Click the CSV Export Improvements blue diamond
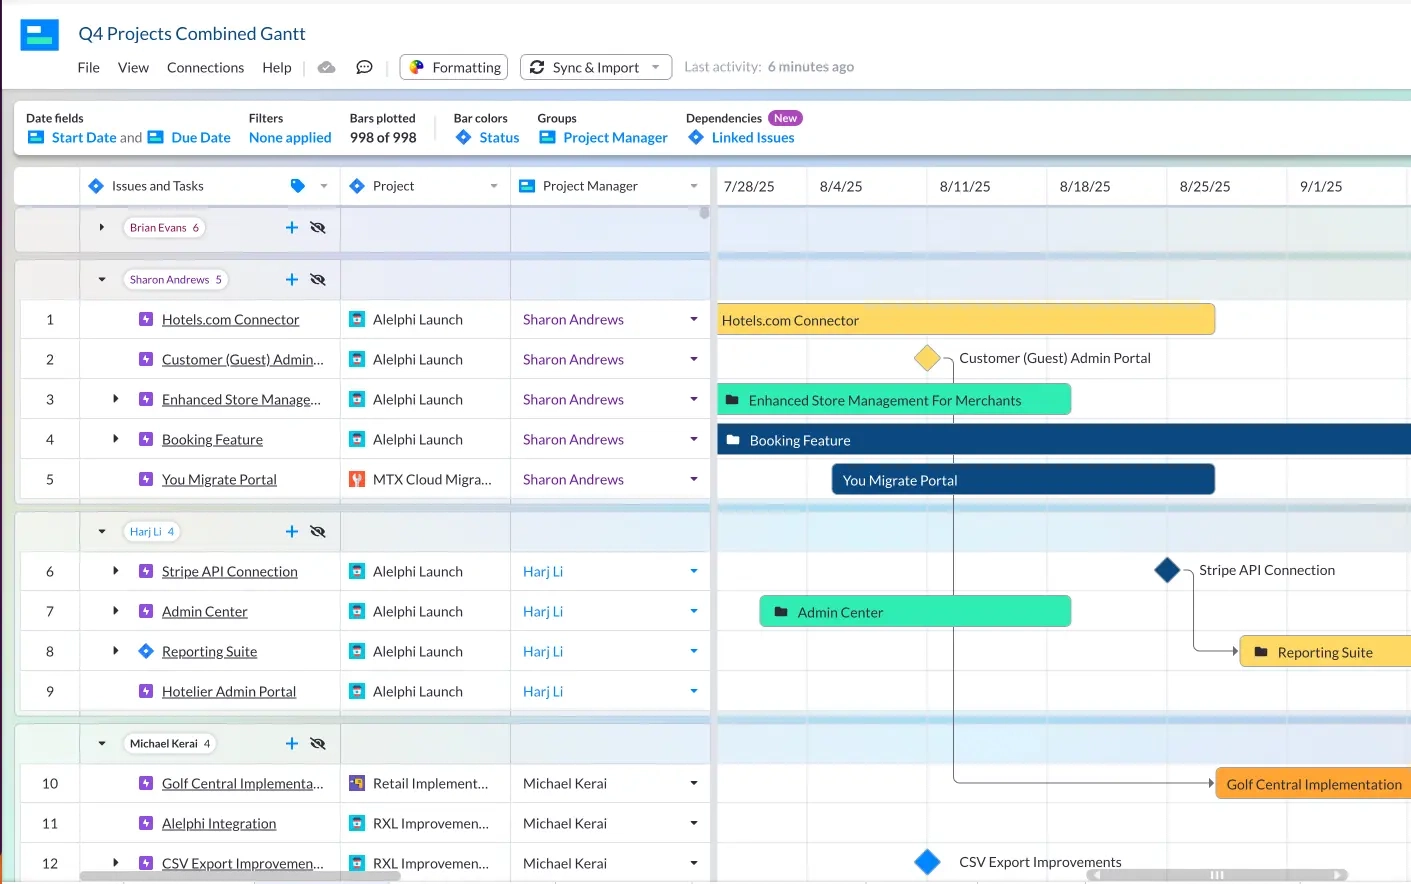 click(x=927, y=862)
